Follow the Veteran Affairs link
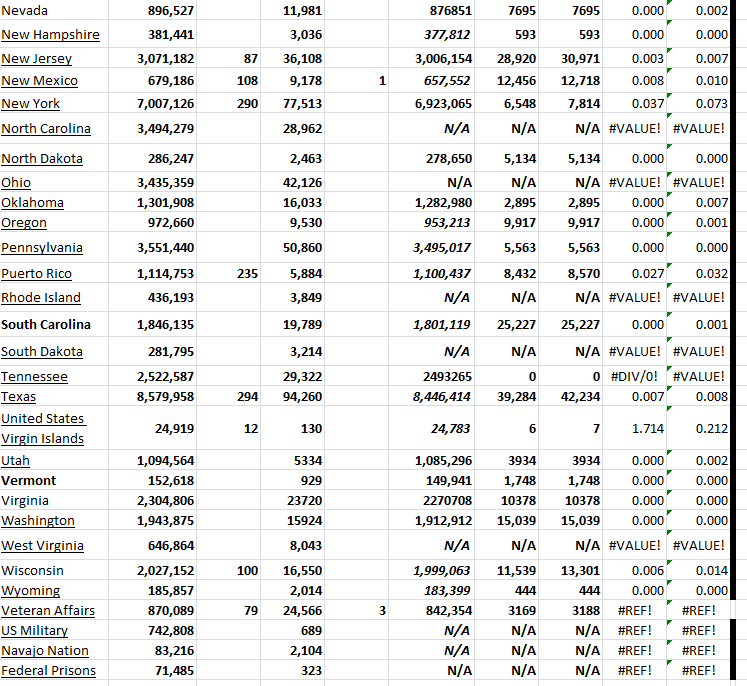 (x=48, y=611)
